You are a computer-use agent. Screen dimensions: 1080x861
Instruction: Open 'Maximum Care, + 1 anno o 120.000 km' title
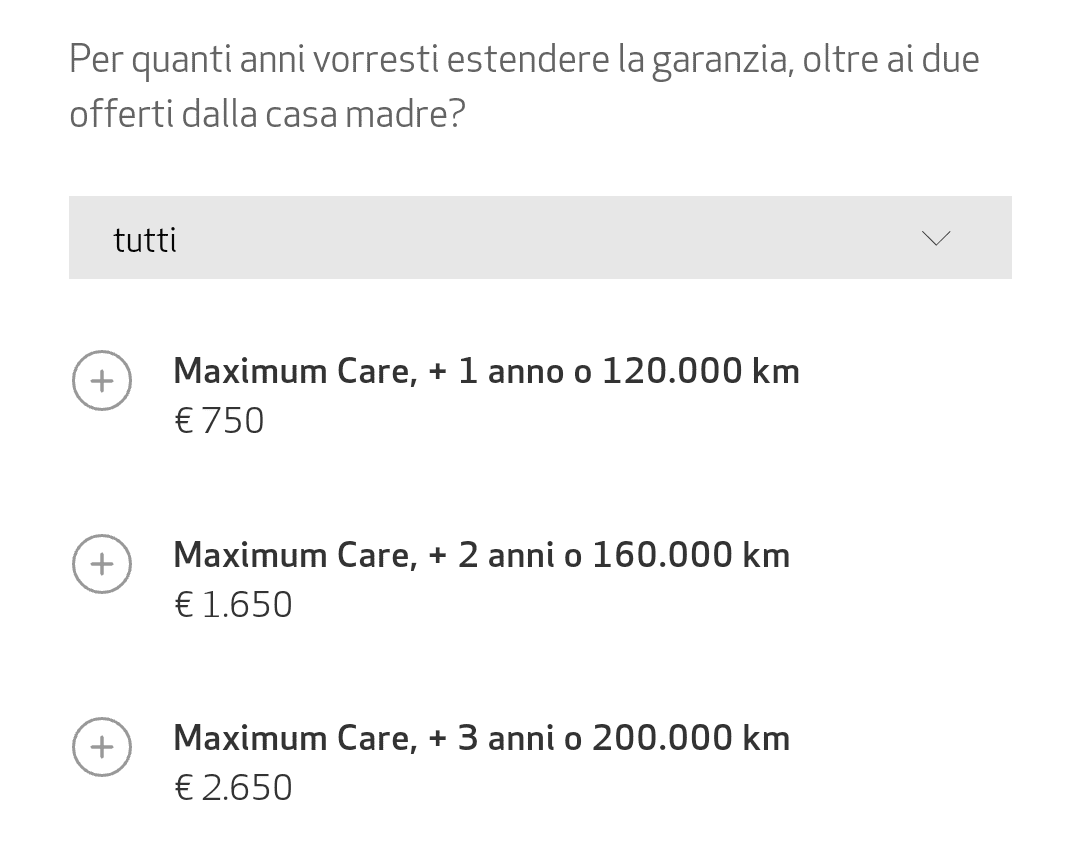[486, 371]
